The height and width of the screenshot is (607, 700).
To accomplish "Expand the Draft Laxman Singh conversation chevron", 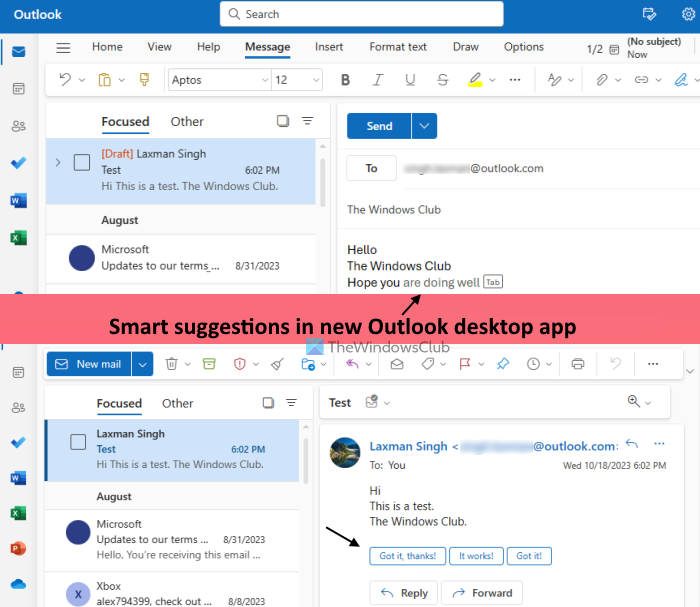I will pyautogui.click(x=58, y=162).
